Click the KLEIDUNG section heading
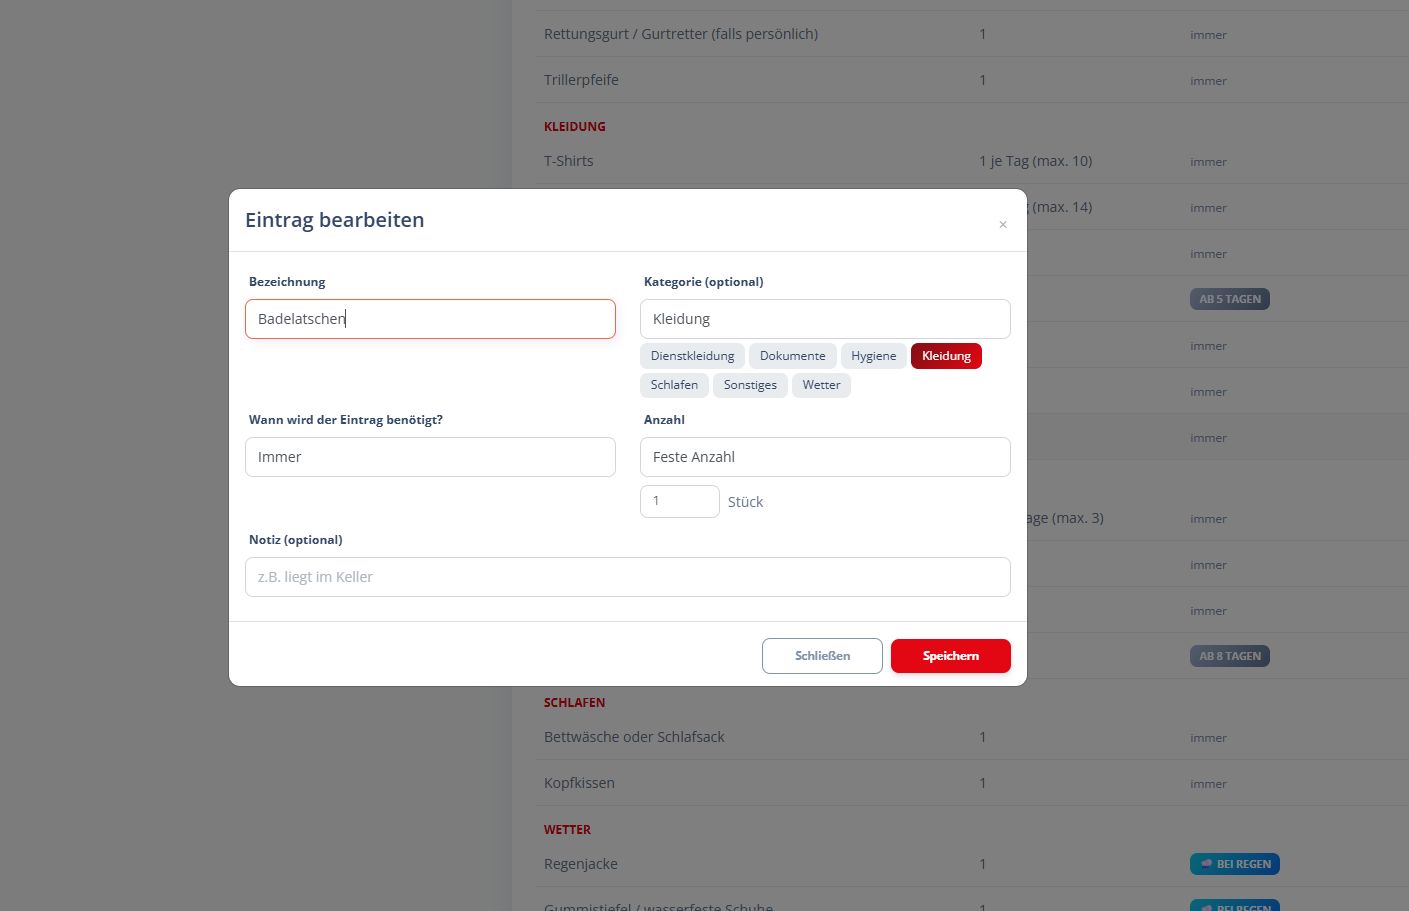 point(575,127)
